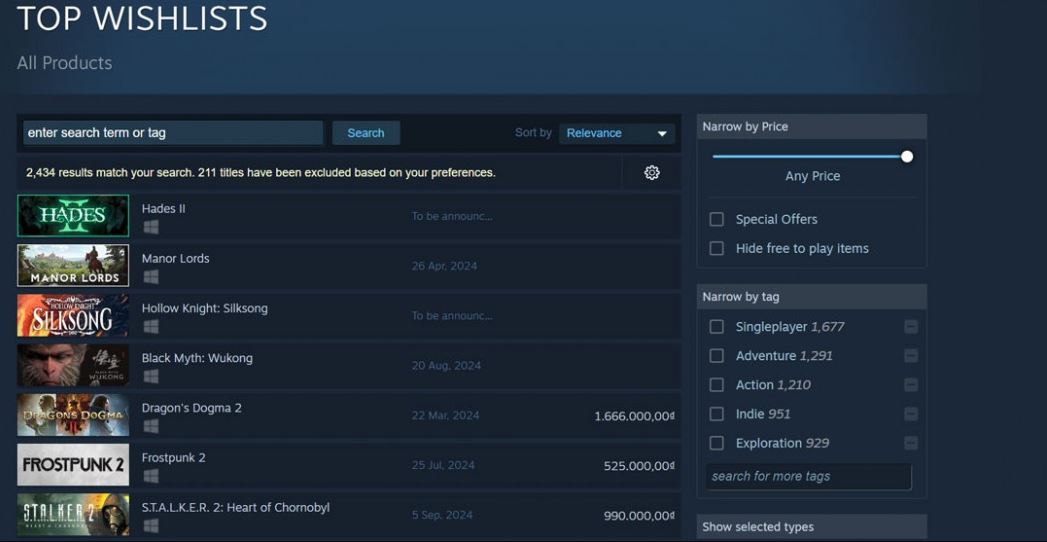Enable the Special Offers checkbox
1047x542 pixels.
716,219
